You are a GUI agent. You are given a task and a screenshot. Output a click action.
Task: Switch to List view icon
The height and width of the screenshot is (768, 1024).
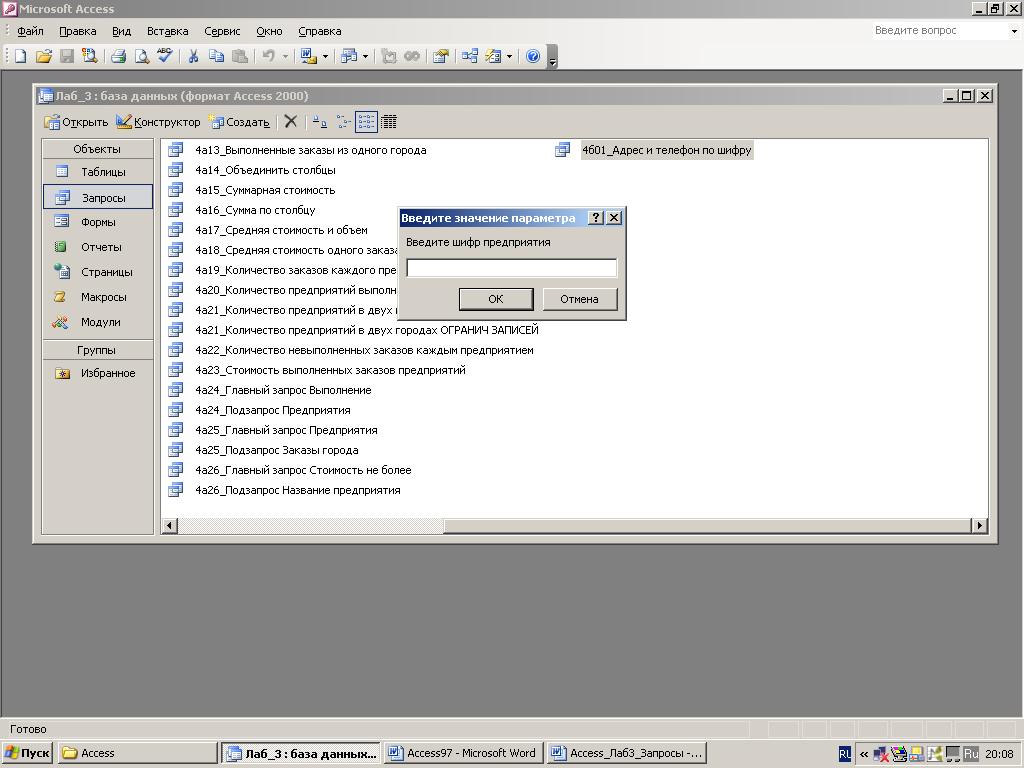[366, 121]
